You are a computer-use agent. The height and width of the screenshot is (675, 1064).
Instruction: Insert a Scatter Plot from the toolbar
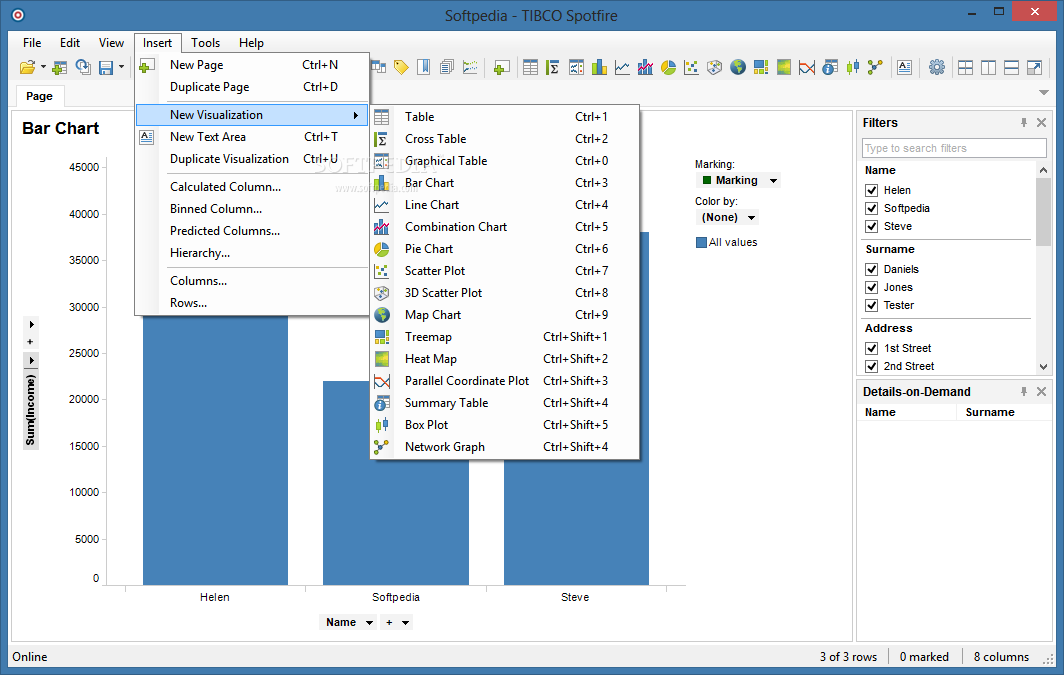click(691, 67)
